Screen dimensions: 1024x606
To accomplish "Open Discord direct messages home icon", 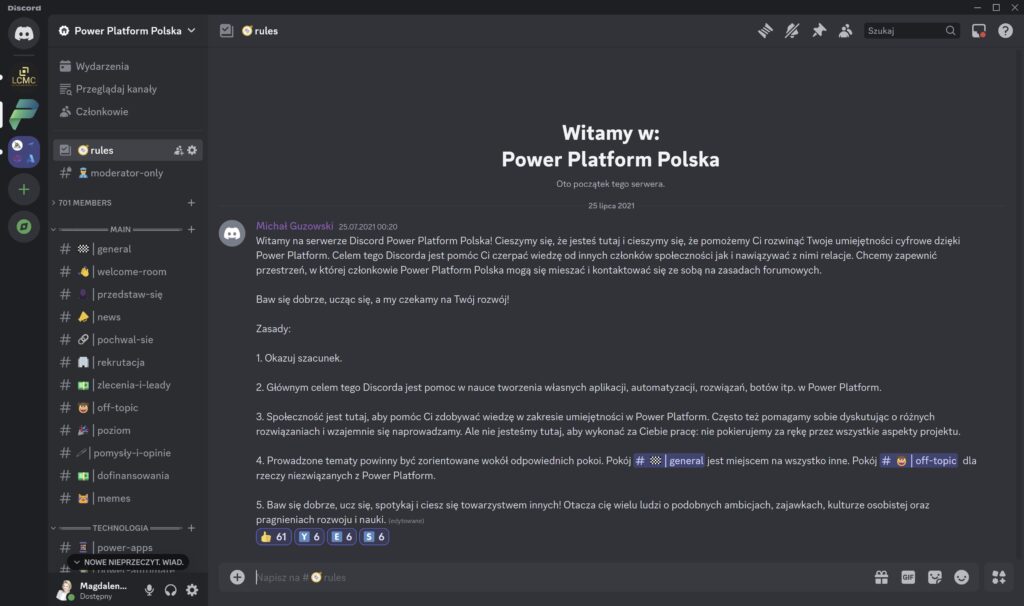I will 24,33.
